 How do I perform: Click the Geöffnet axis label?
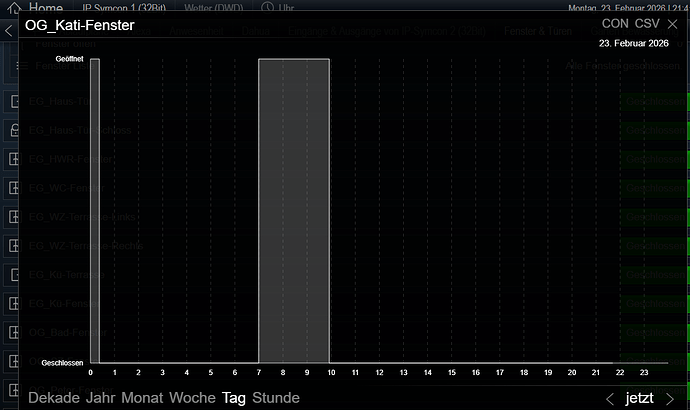tap(70, 59)
